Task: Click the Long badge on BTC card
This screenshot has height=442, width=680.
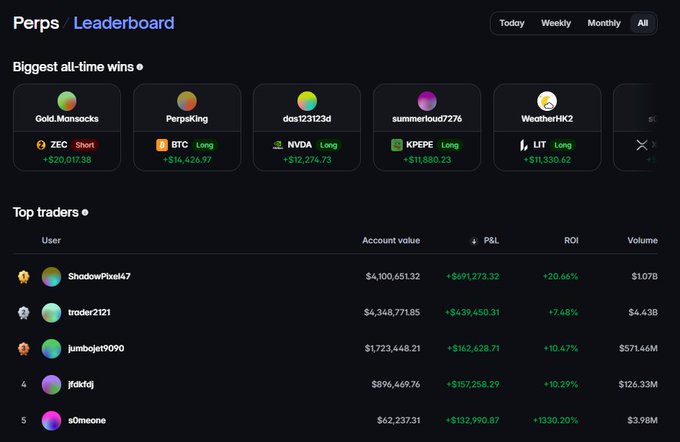Action: click(x=204, y=145)
